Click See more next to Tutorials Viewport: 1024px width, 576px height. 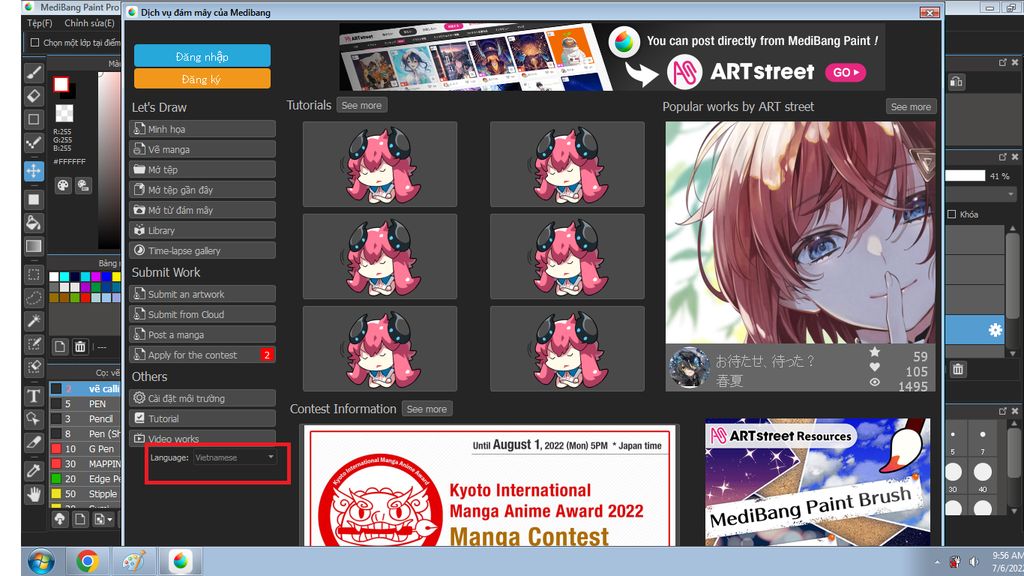(362, 105)
